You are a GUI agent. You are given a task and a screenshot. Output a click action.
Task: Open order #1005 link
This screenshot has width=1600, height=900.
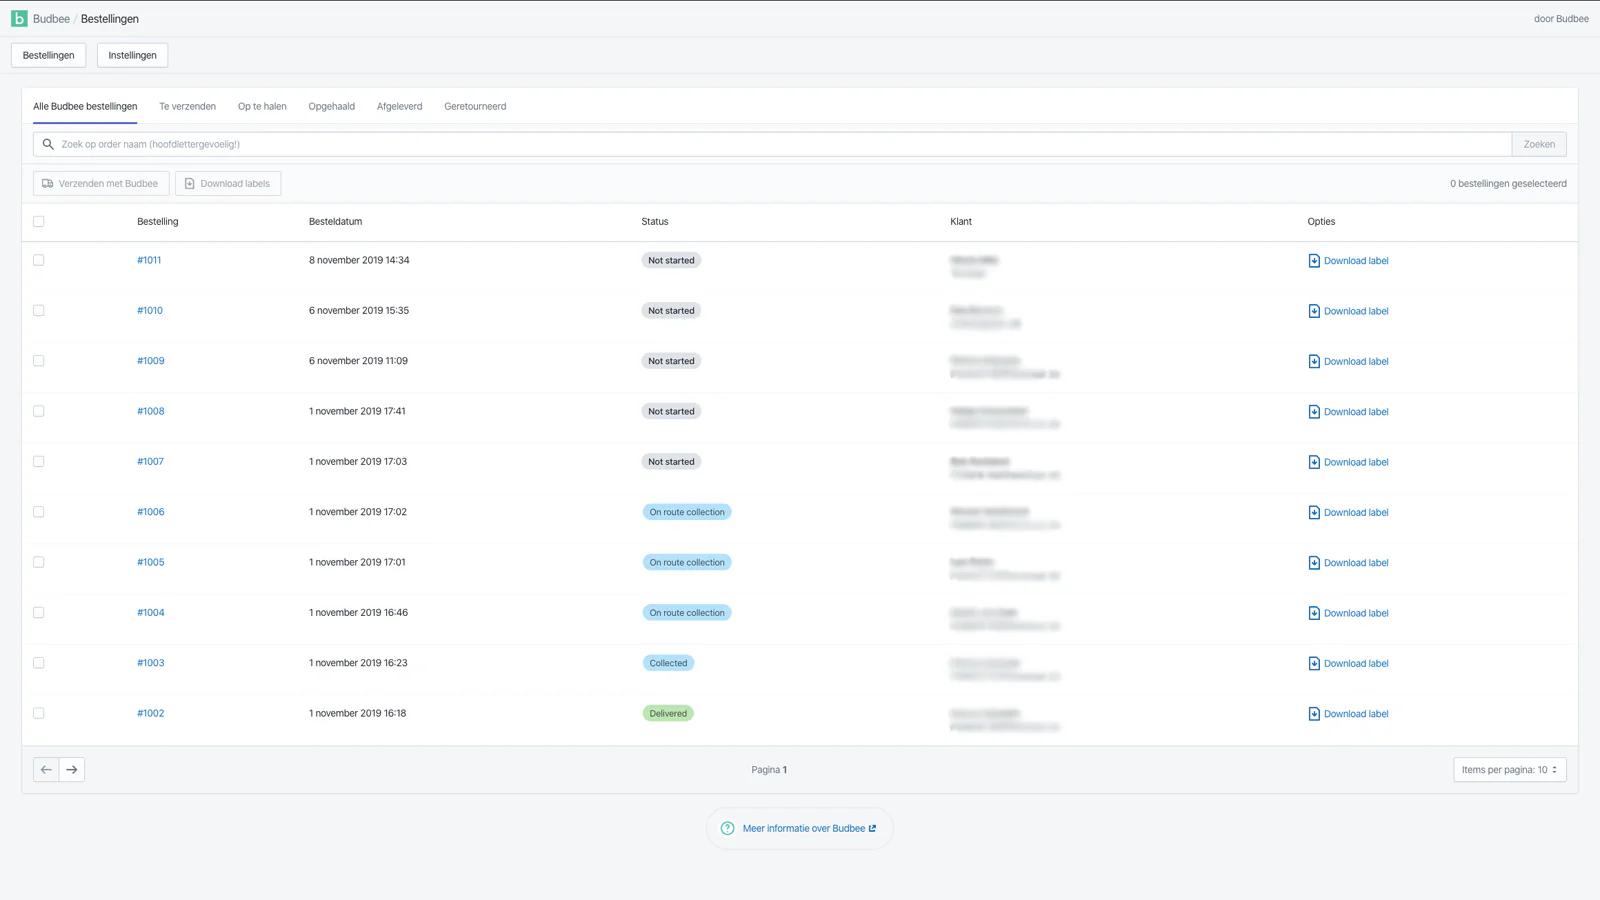[151, 562]
